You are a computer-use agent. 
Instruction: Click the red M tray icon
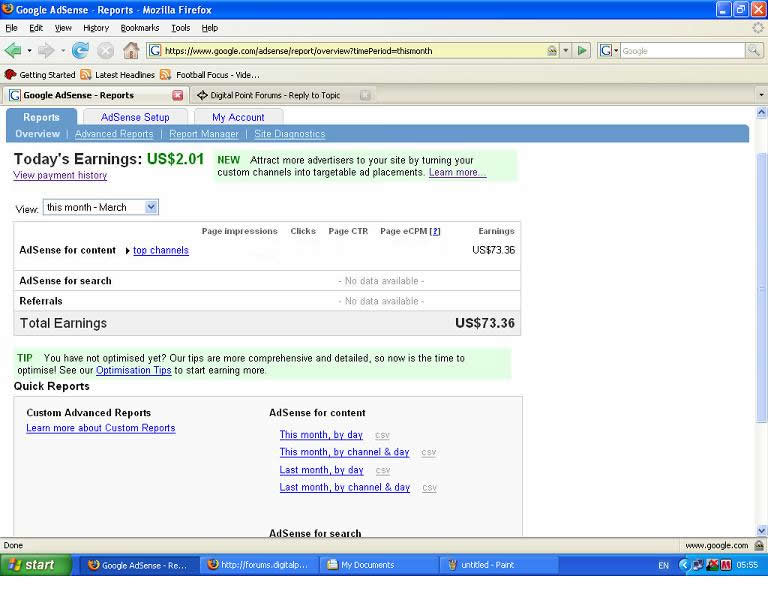click(726, 565)
